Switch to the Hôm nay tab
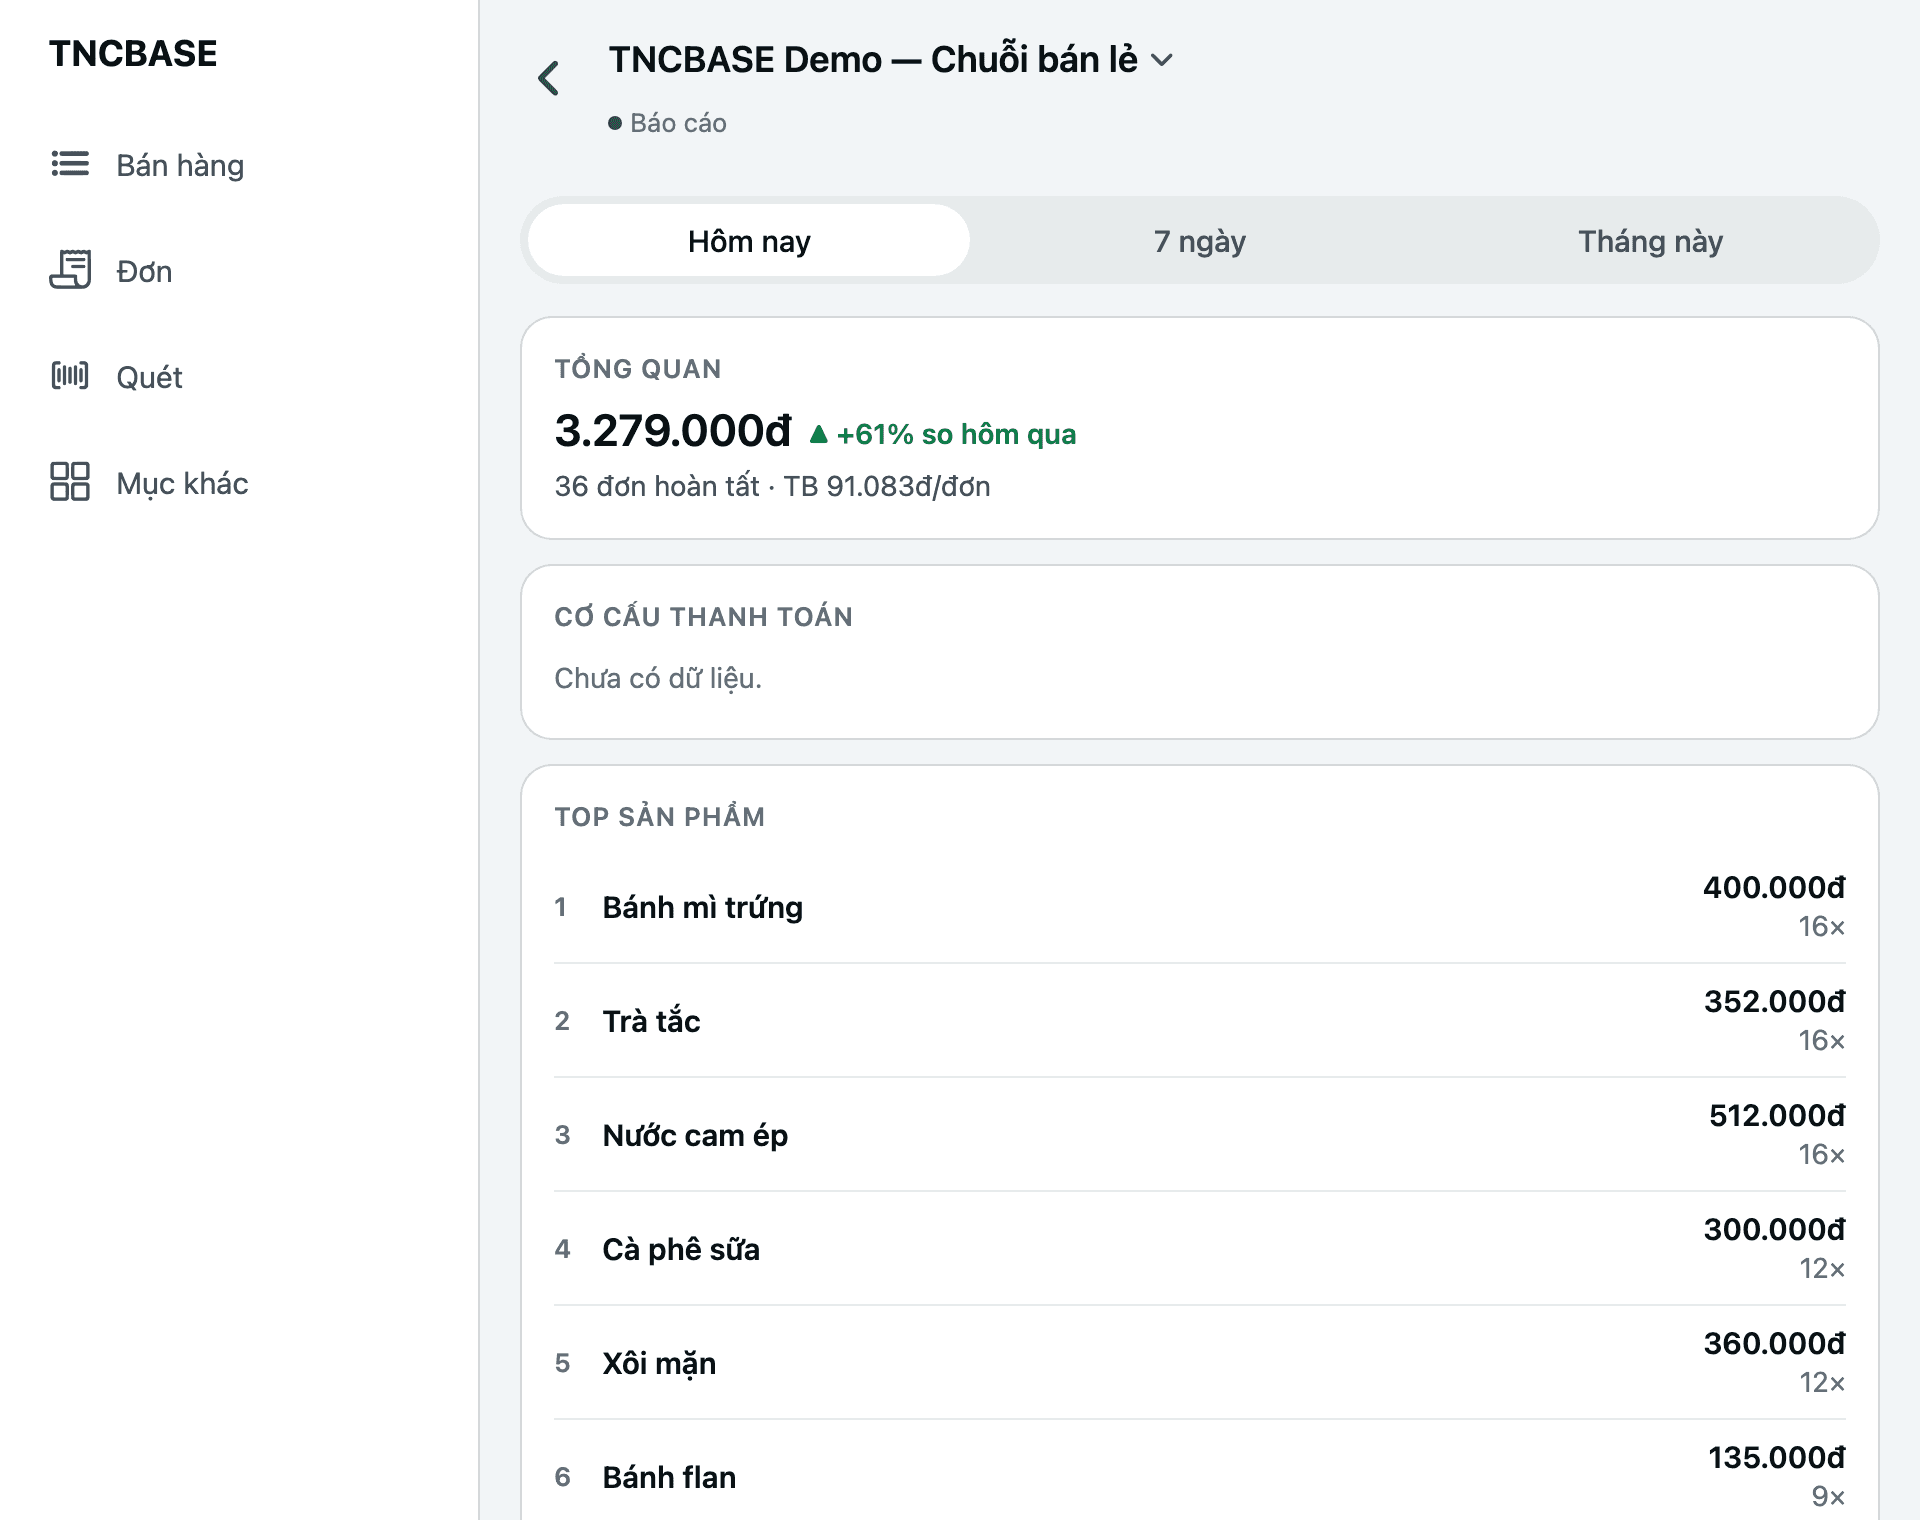The image size is (1920, 1520). tap(749, 241)
